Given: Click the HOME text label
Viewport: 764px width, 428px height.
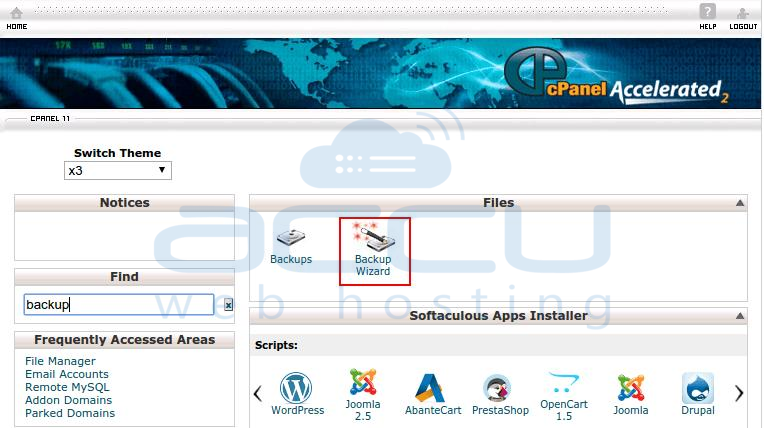Looking at the screenshot, I should (17, 26).
